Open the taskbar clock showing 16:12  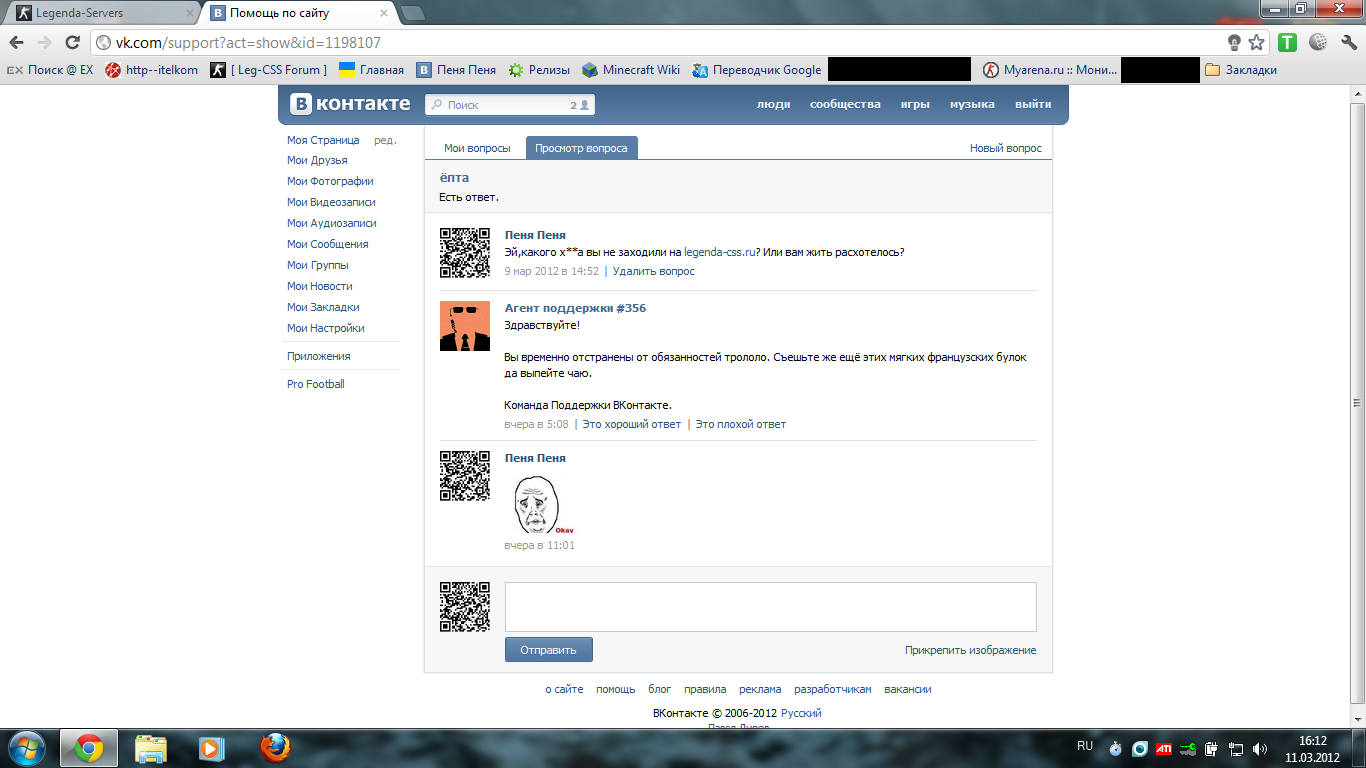1312,748
